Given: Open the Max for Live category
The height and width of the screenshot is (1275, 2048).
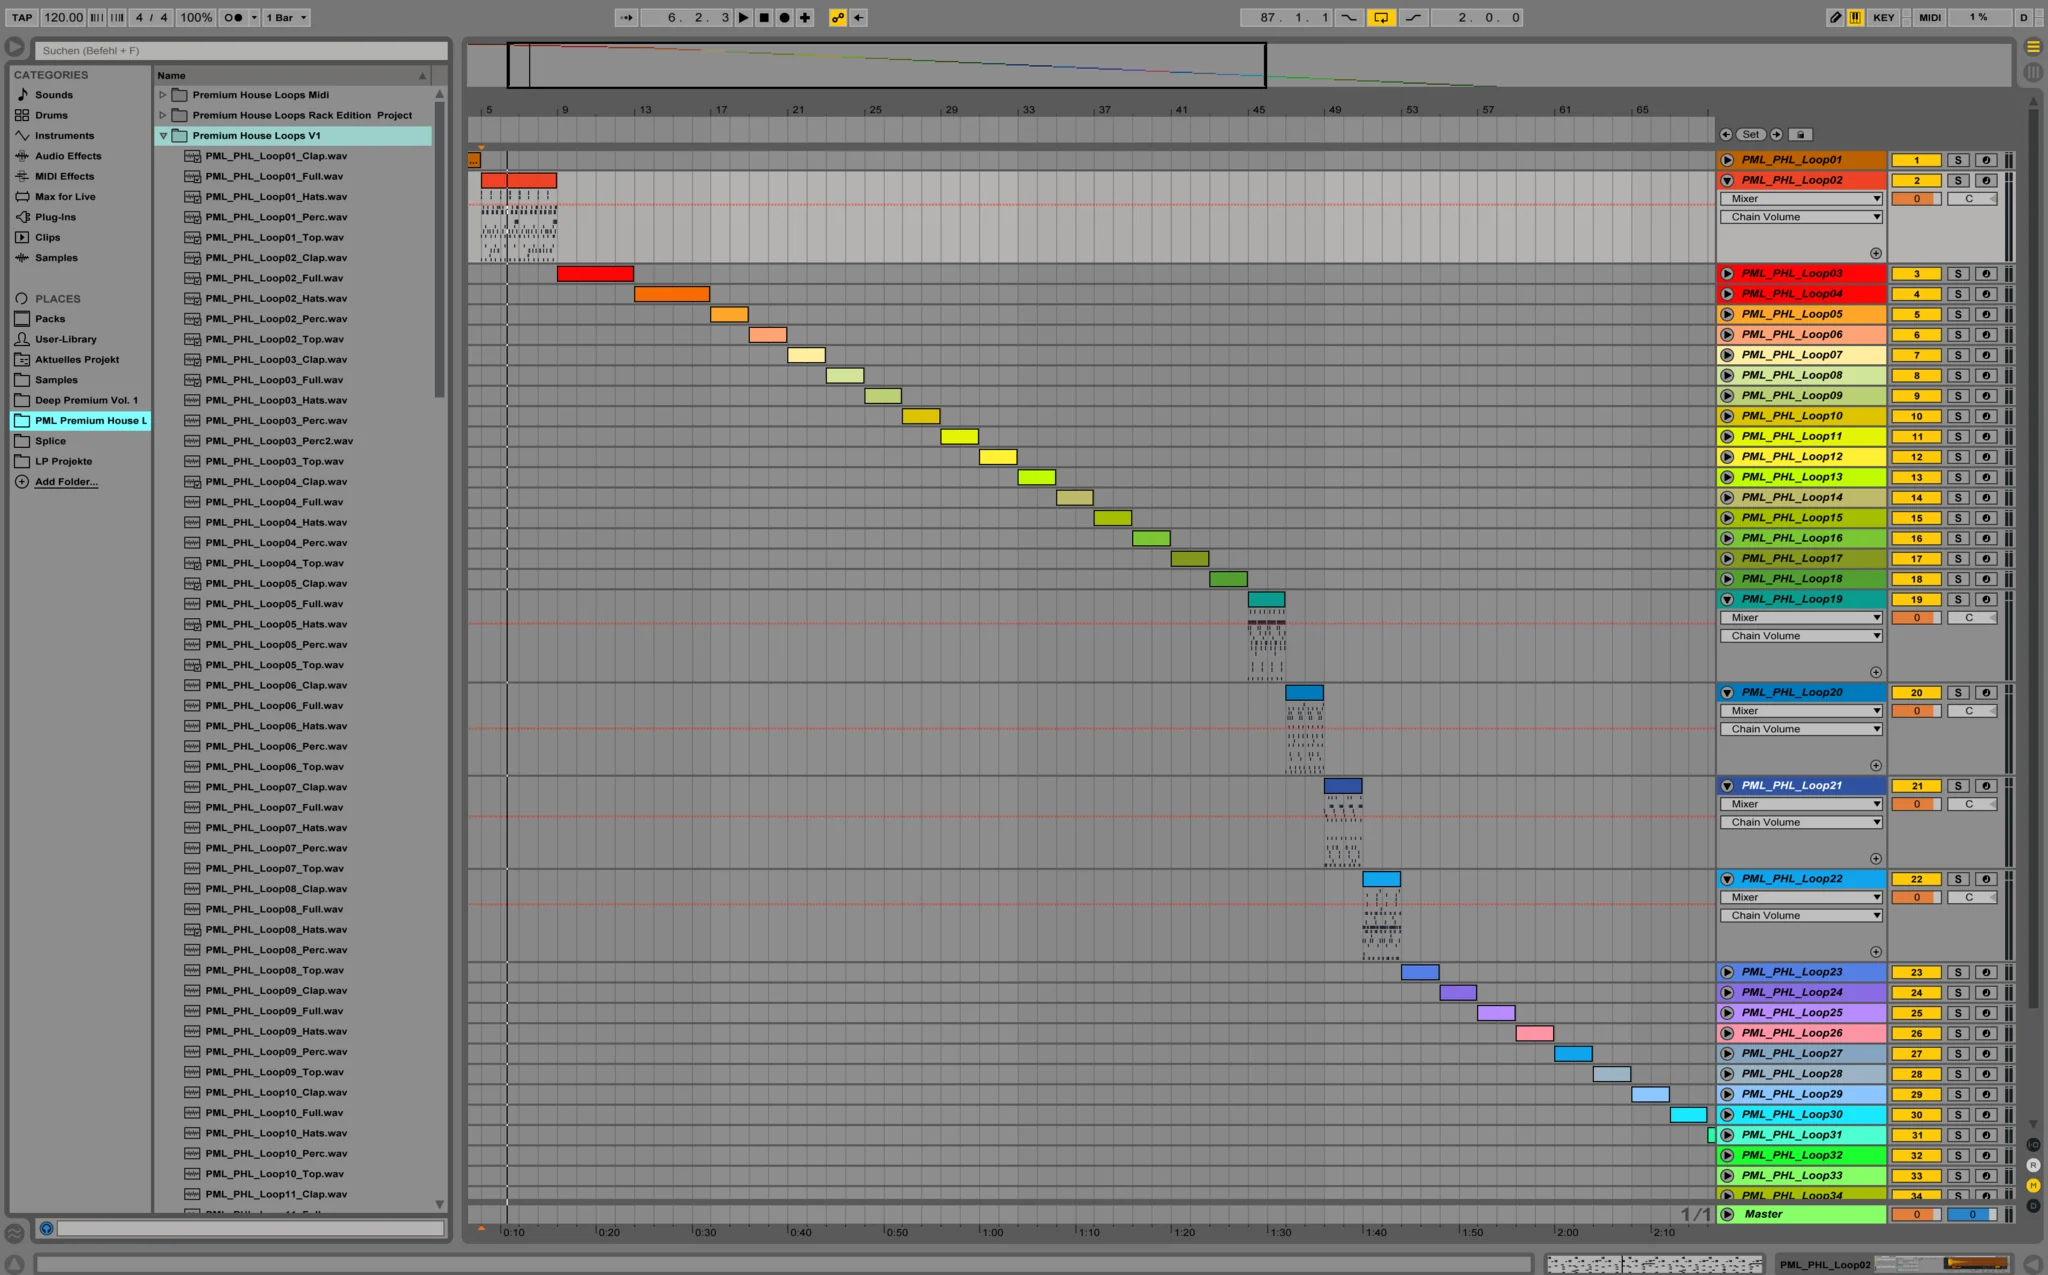Looking at the screenshot, I should 65,197.
